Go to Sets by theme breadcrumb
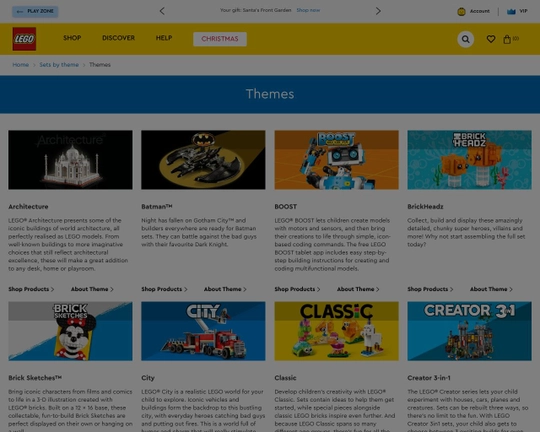This screenshot has height=432, width=540. pyautogui.click(x=59, y=65)
